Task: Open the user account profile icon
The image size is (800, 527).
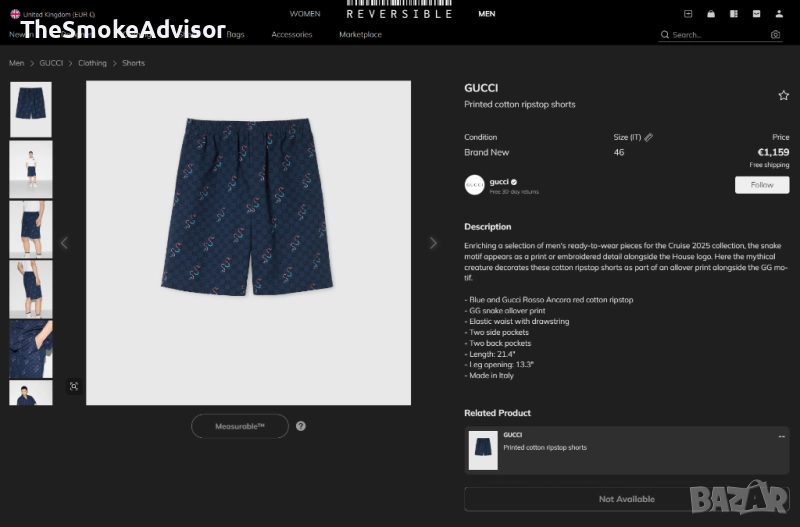Action: click(x=779, y=14)
